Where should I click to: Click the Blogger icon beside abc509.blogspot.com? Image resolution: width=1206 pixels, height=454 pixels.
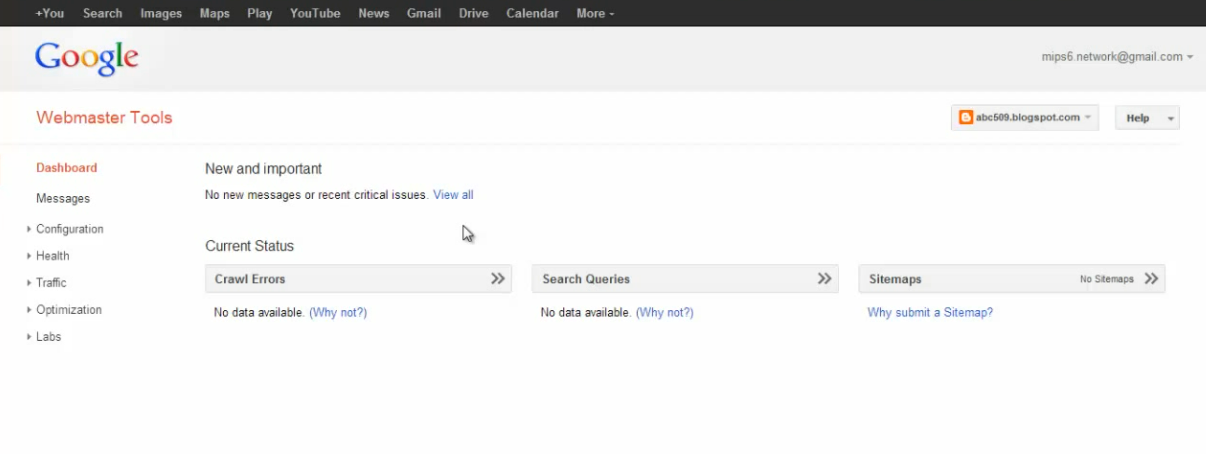[966, 118]
